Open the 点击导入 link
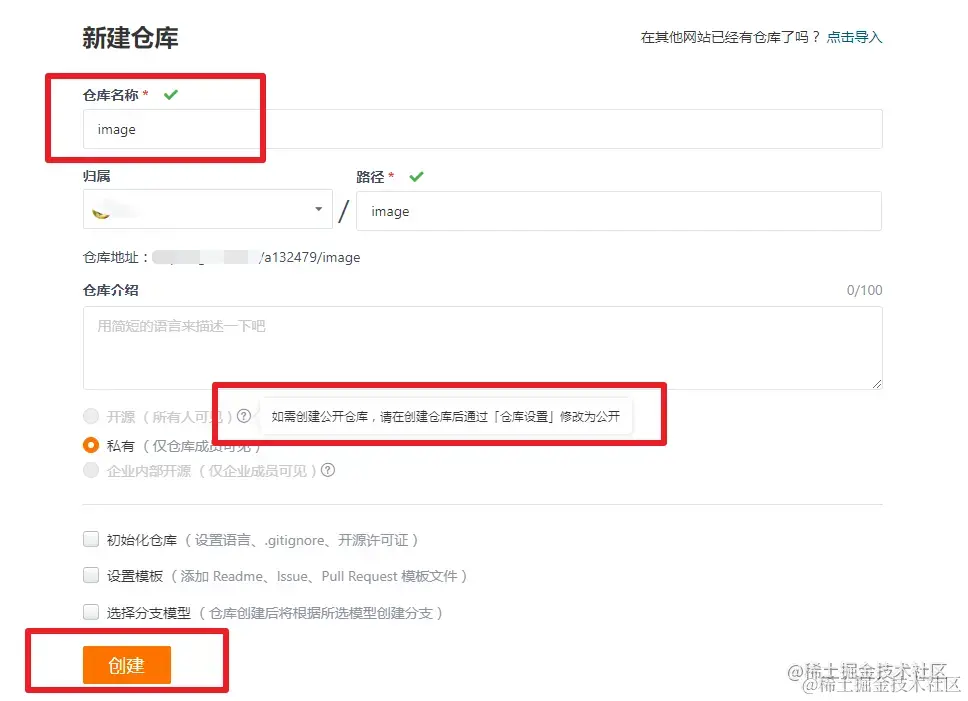Image resolution: width=968 pixels, height=701 pixels. coord(854,37)
